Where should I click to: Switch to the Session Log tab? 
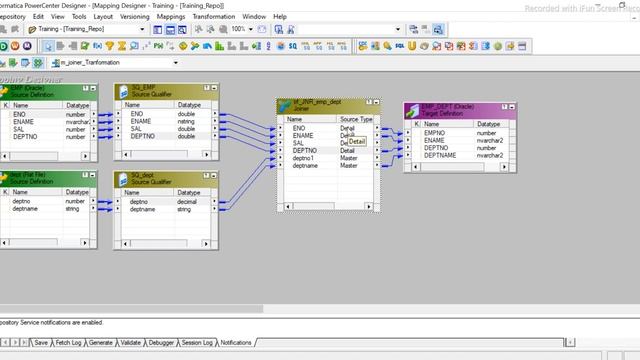[197, 343]
